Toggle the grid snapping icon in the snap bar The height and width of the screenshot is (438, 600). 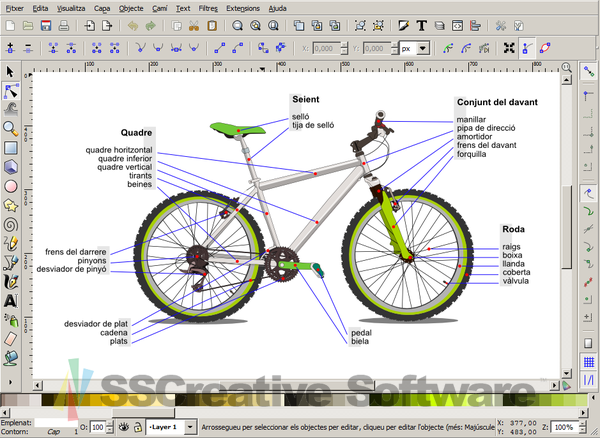(x=589, y=361)
